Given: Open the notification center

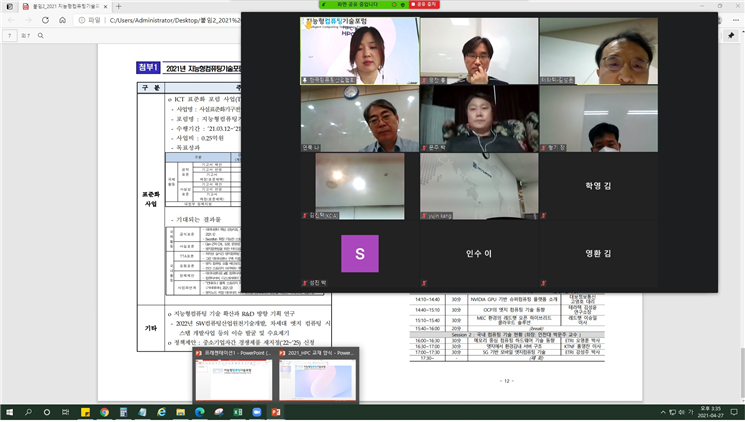Looking at the screenshot, I should 734,412.
